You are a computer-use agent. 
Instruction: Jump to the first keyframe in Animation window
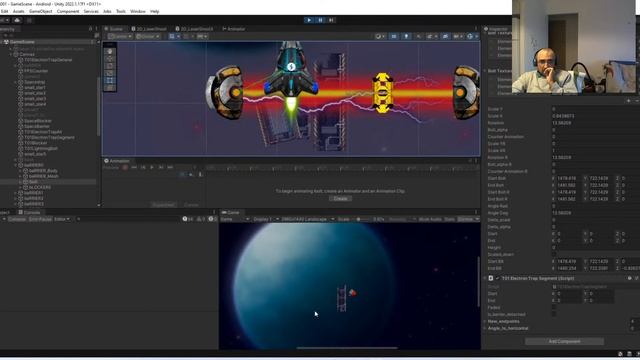(134, 167)
